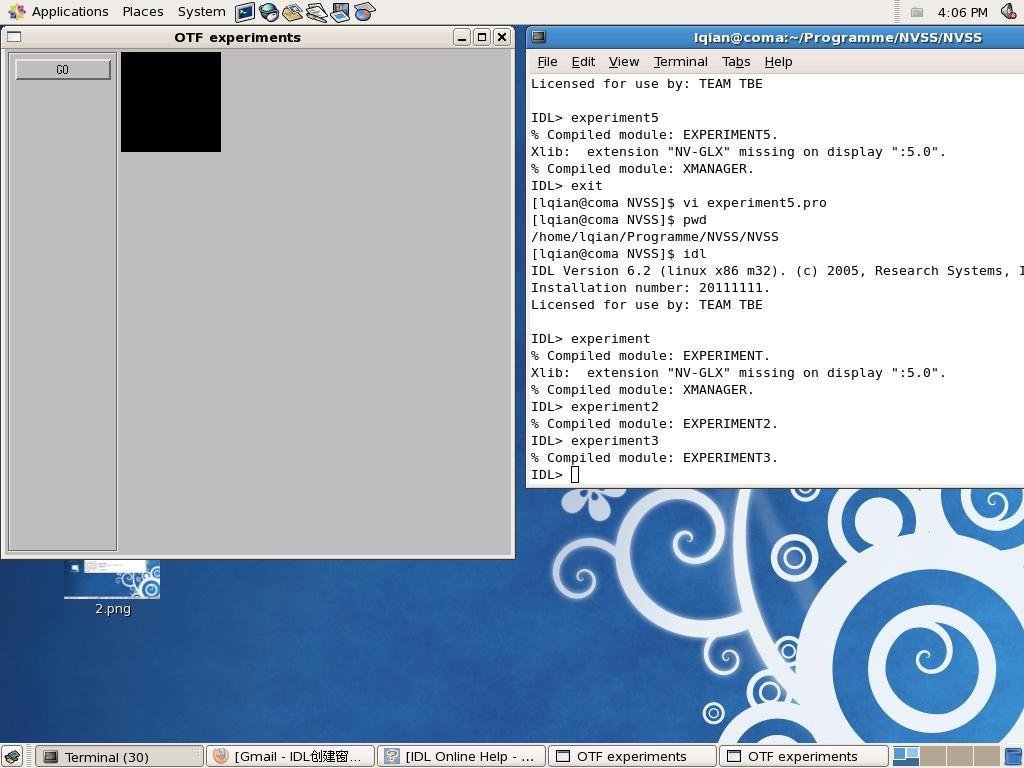
Task: Minimize the OTF experiments window
Action: point(462,37)
